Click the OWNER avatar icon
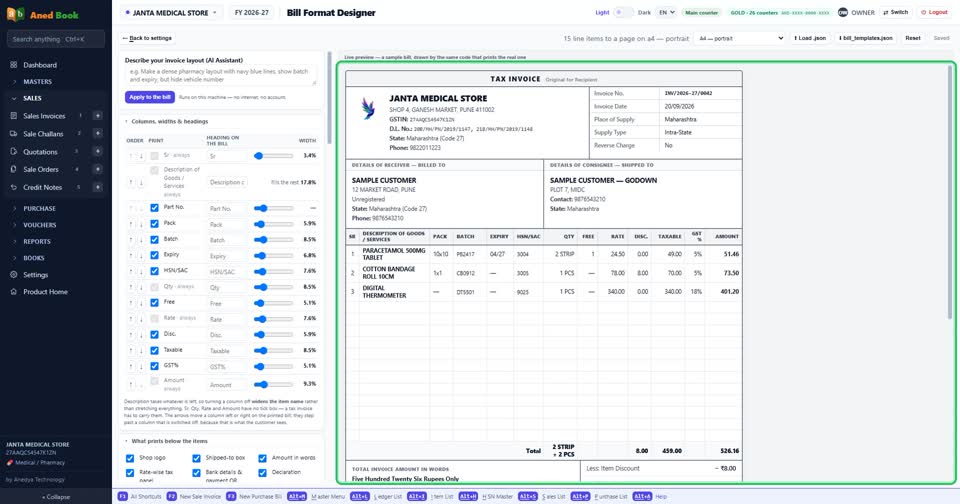The height and width of the screenshot is (504, 960). 842,12
